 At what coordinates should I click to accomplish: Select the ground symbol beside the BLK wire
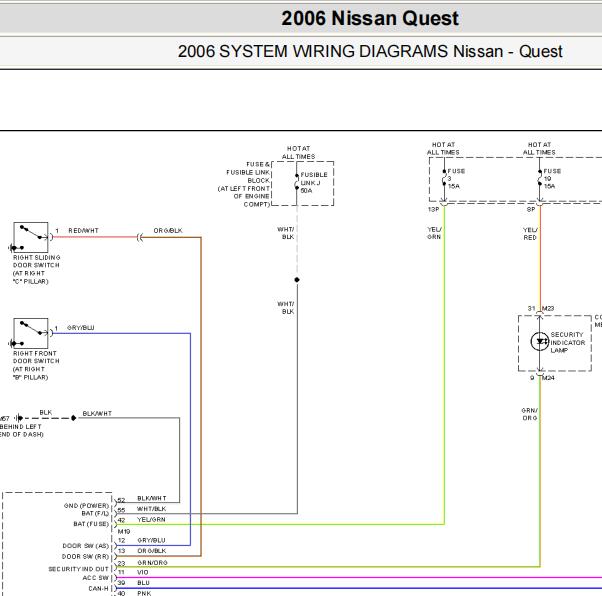point(18,418)
